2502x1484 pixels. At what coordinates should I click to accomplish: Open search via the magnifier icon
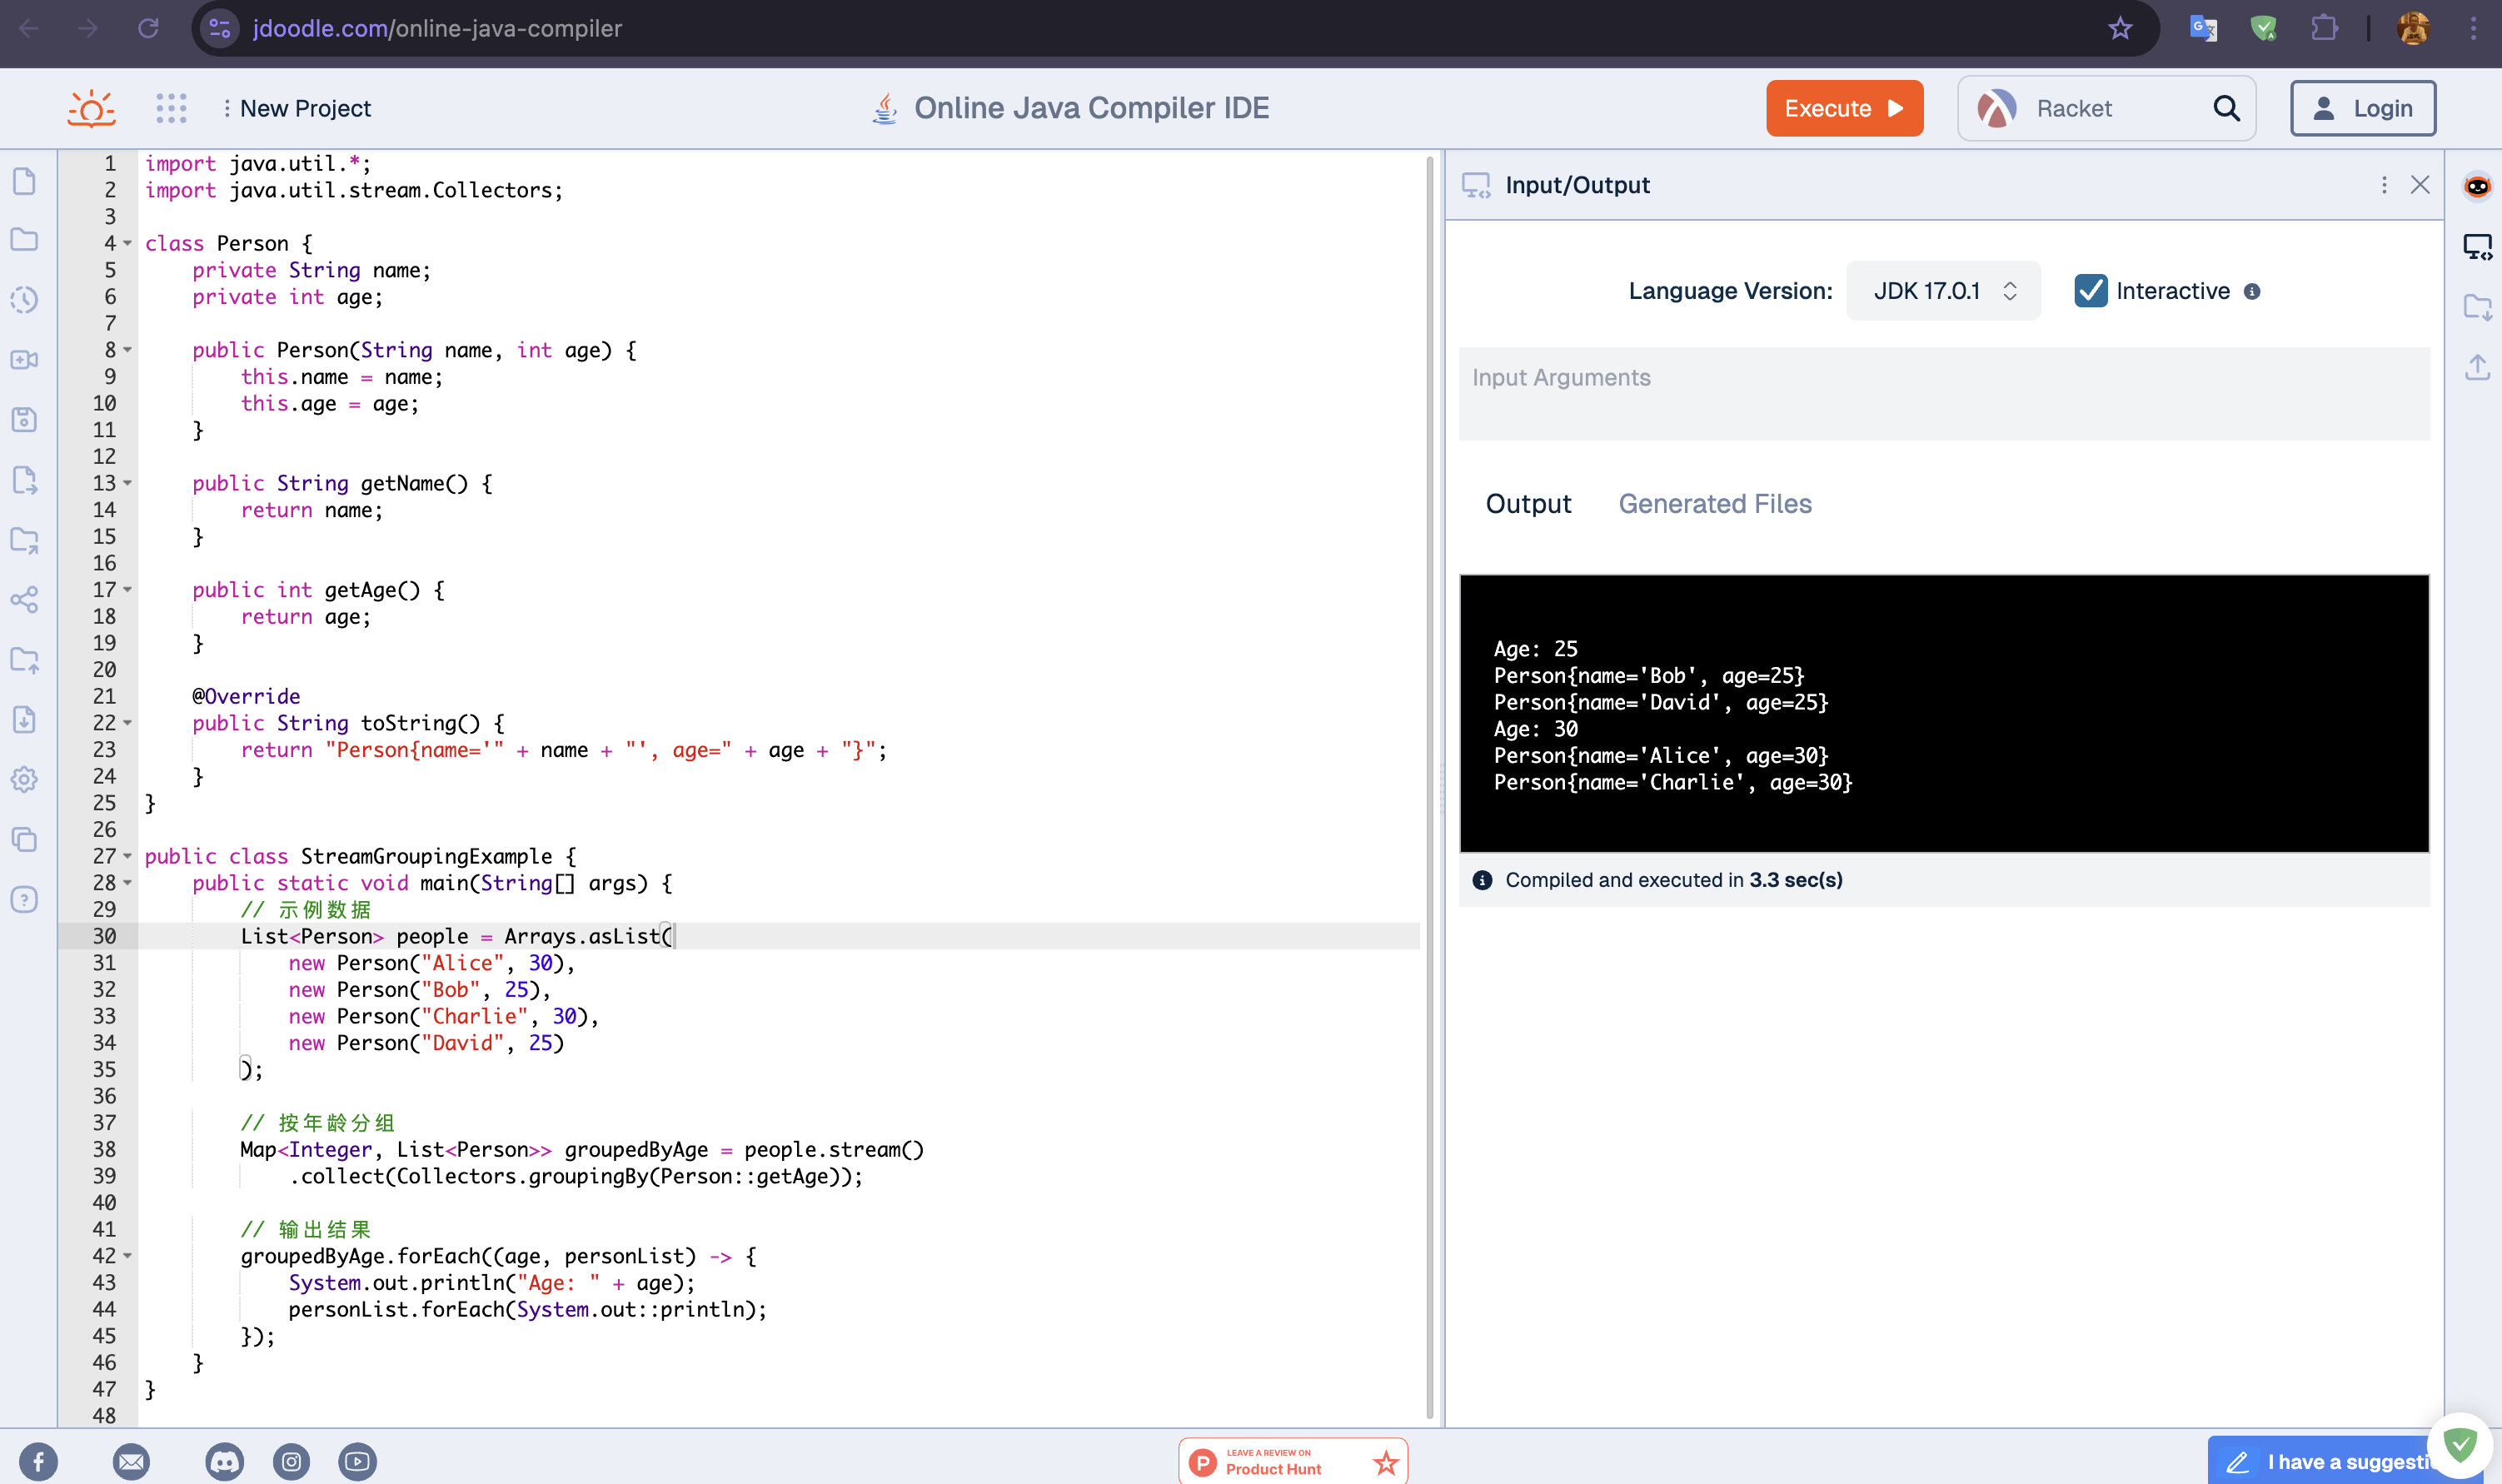[x=2227, y=108]
